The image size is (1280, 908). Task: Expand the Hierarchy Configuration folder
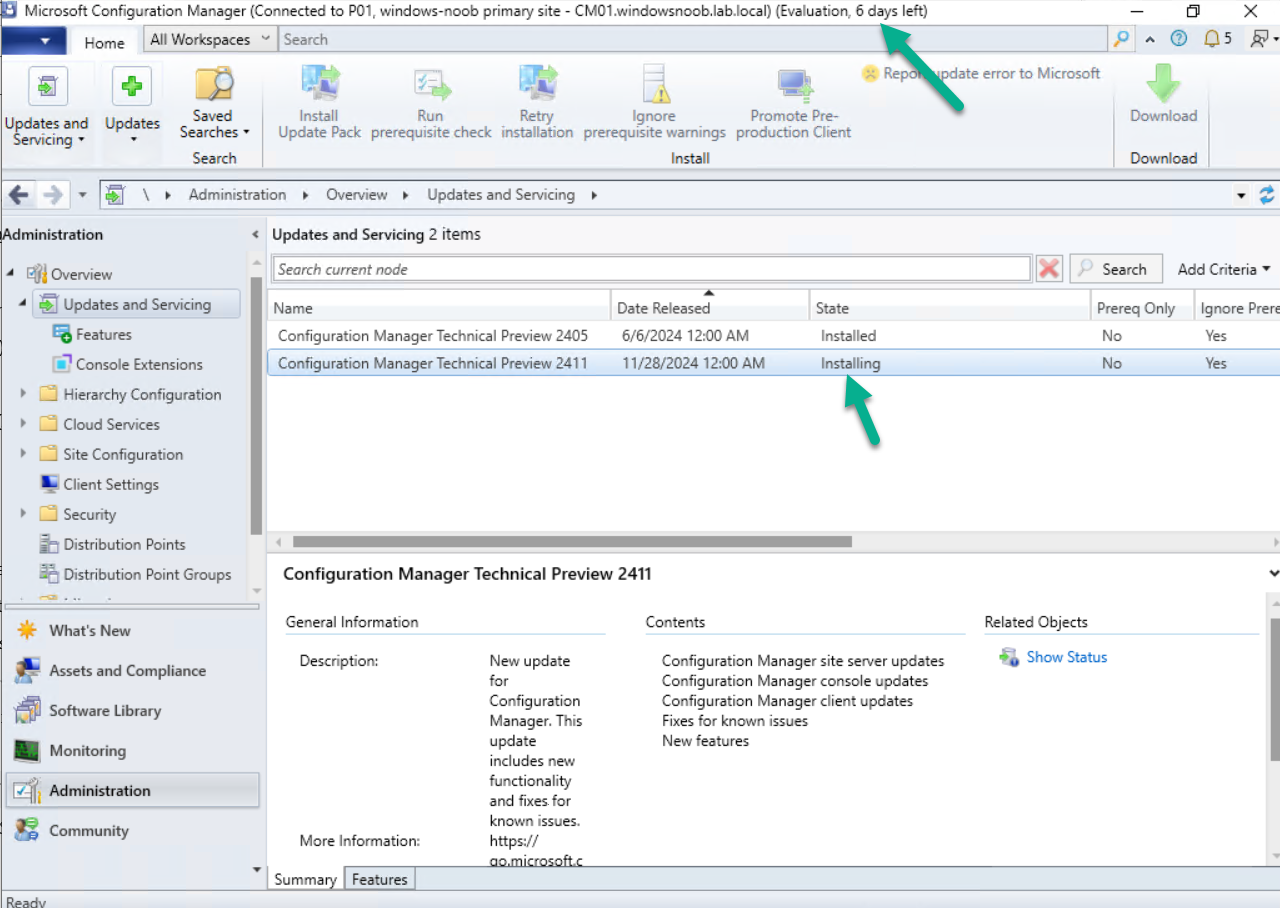[x=24, y=394]
